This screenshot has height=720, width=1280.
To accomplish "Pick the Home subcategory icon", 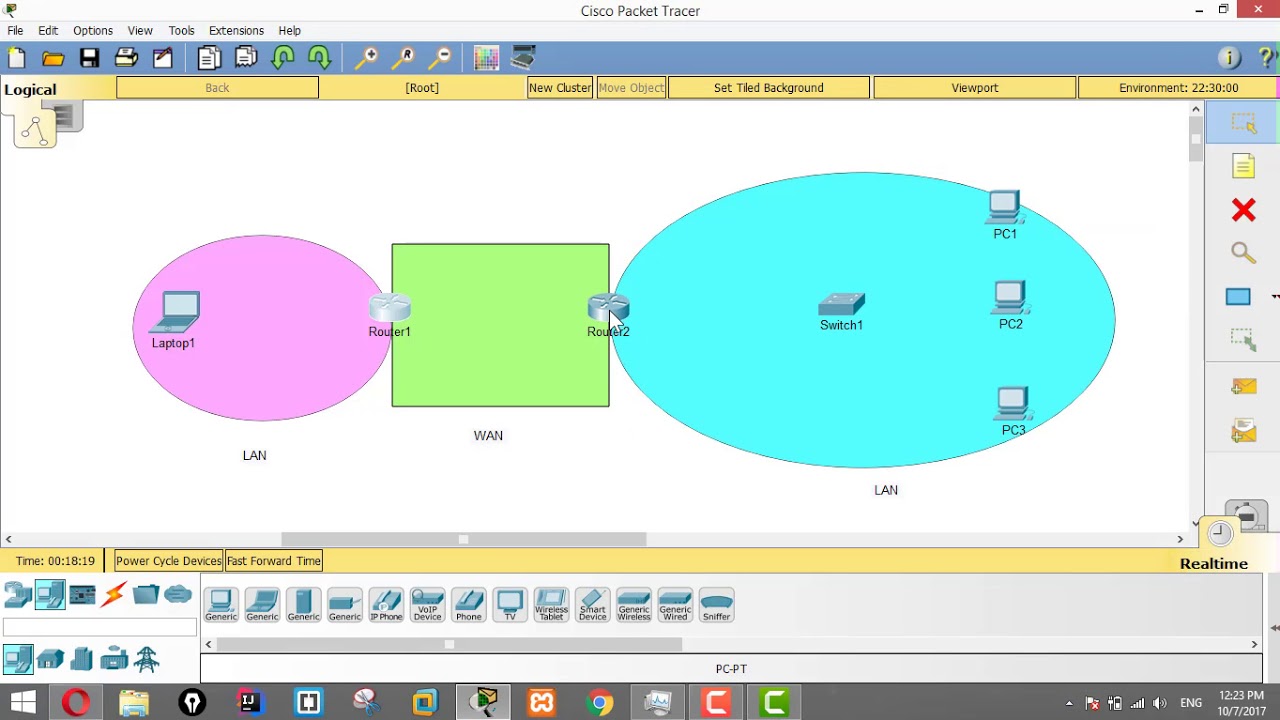I will [50, 659].
